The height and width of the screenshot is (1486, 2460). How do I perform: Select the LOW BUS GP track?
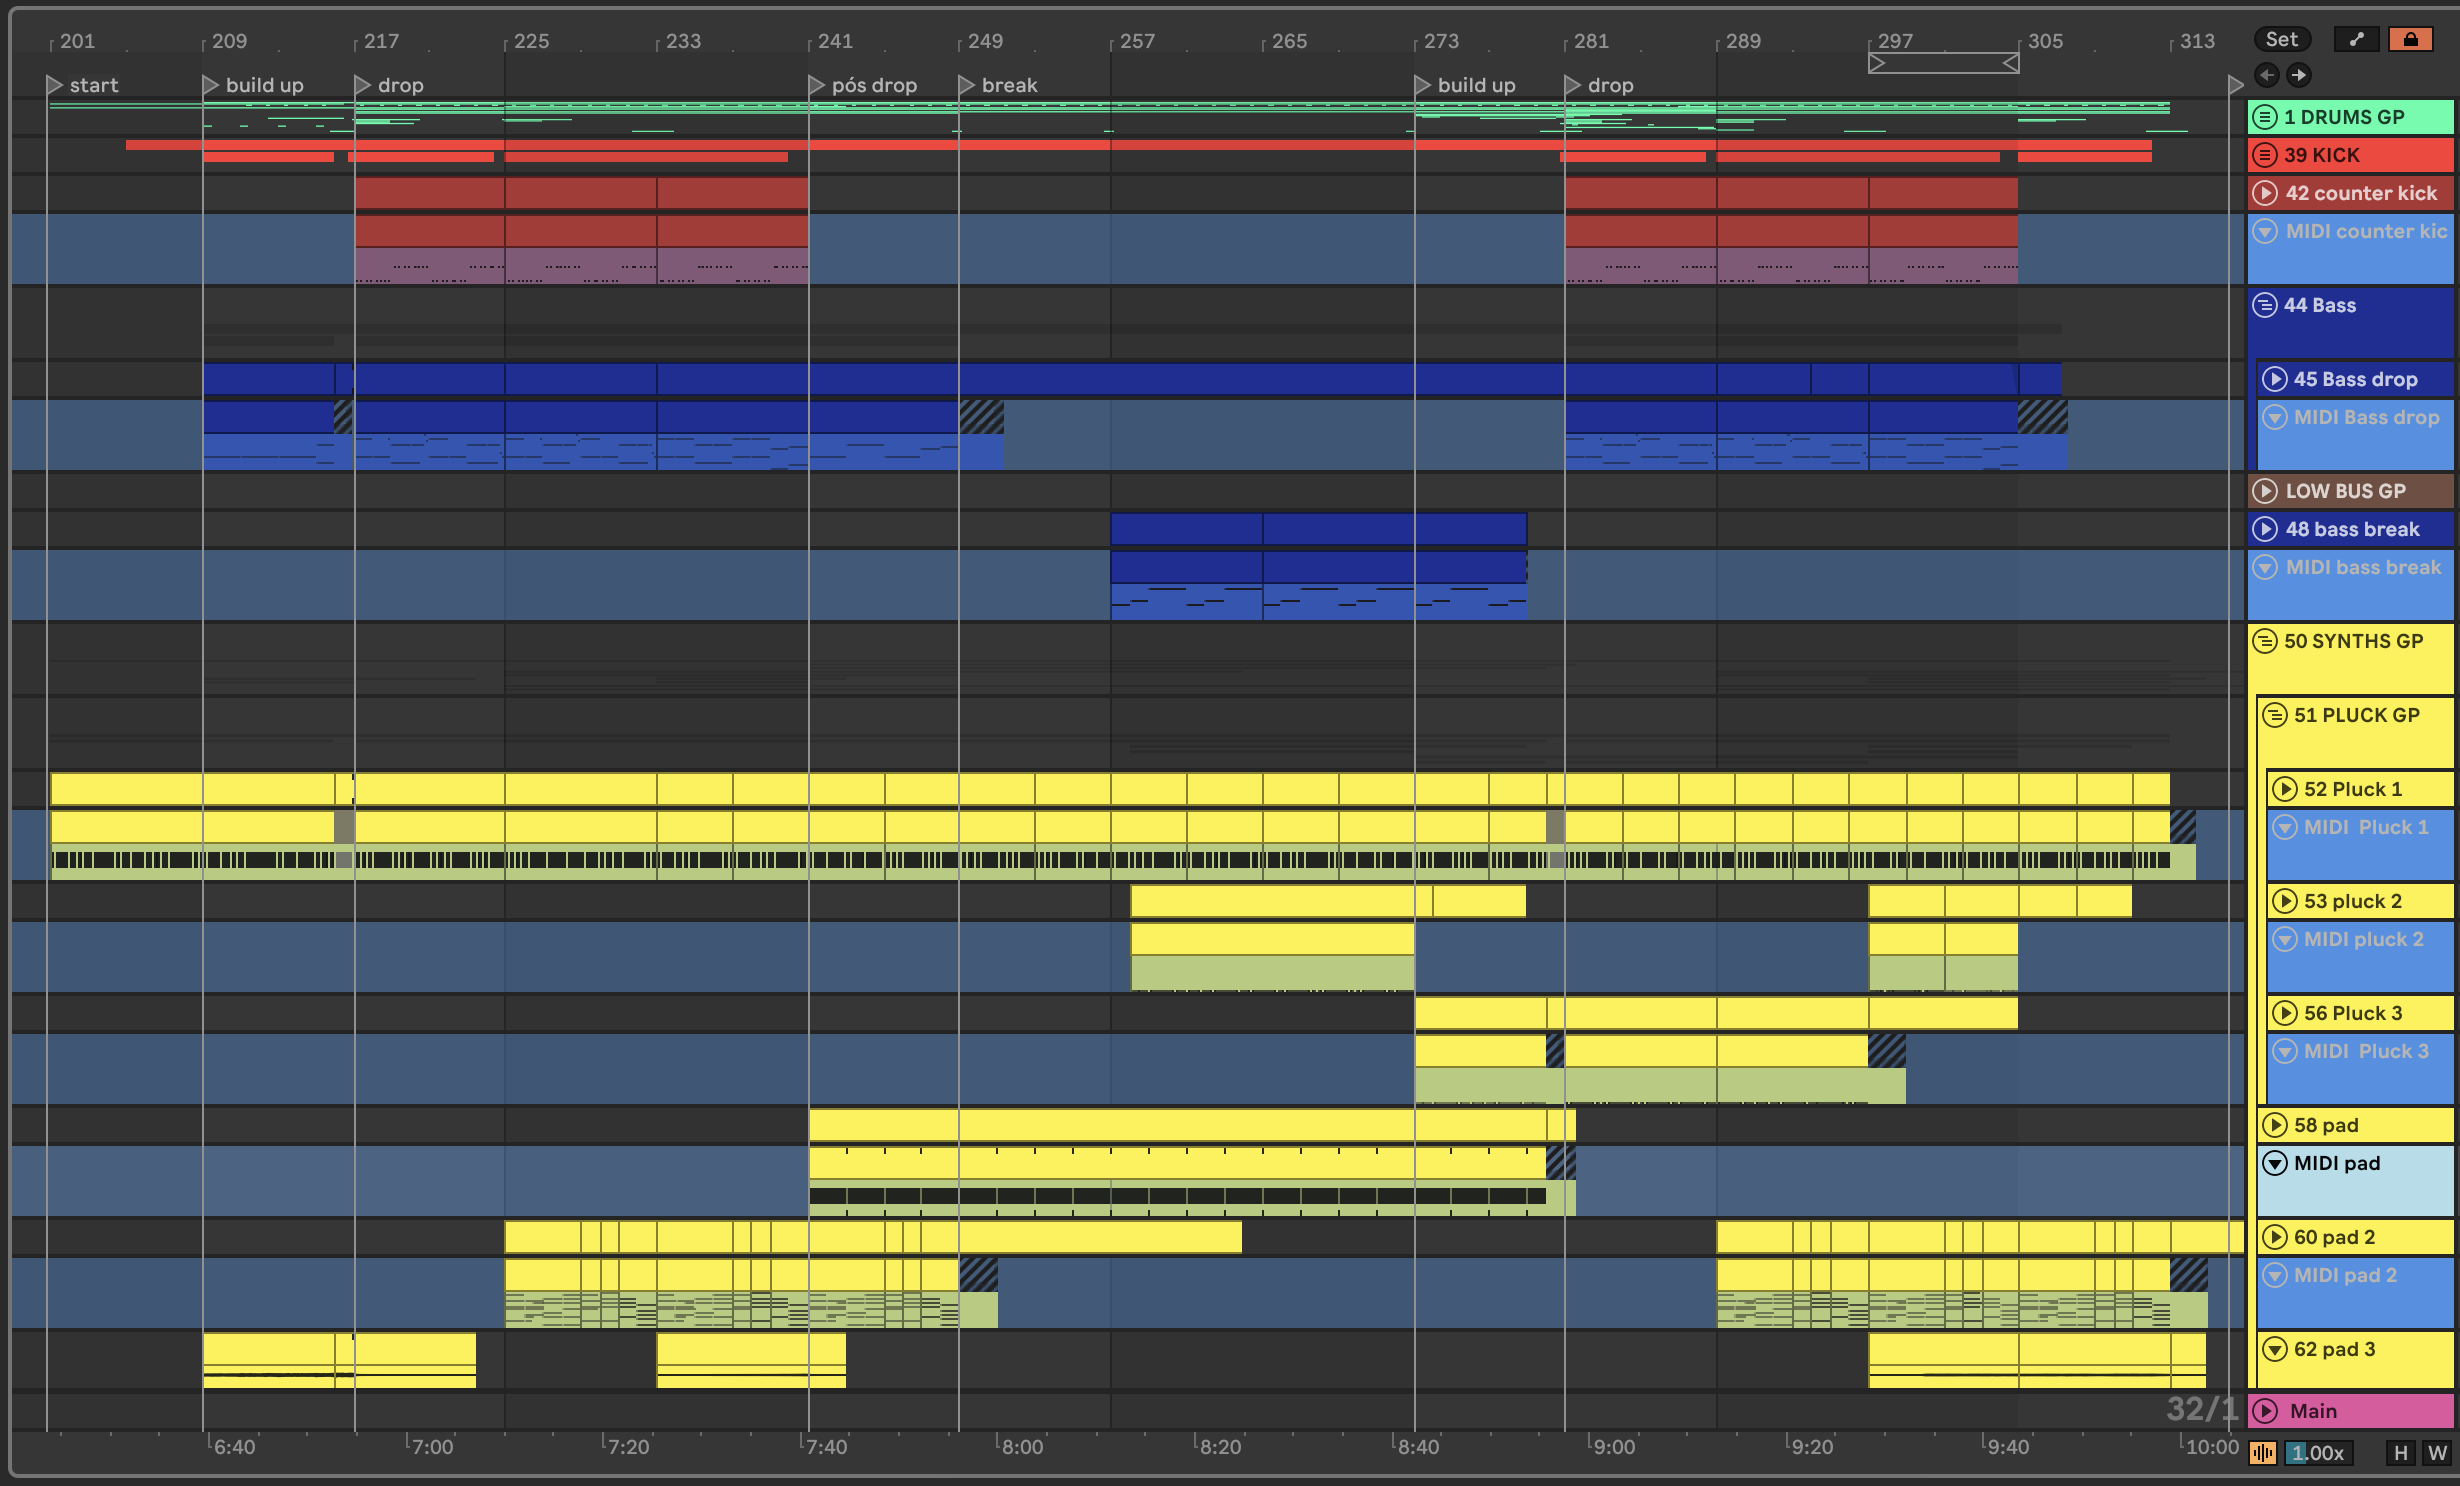pos(2345,491)
